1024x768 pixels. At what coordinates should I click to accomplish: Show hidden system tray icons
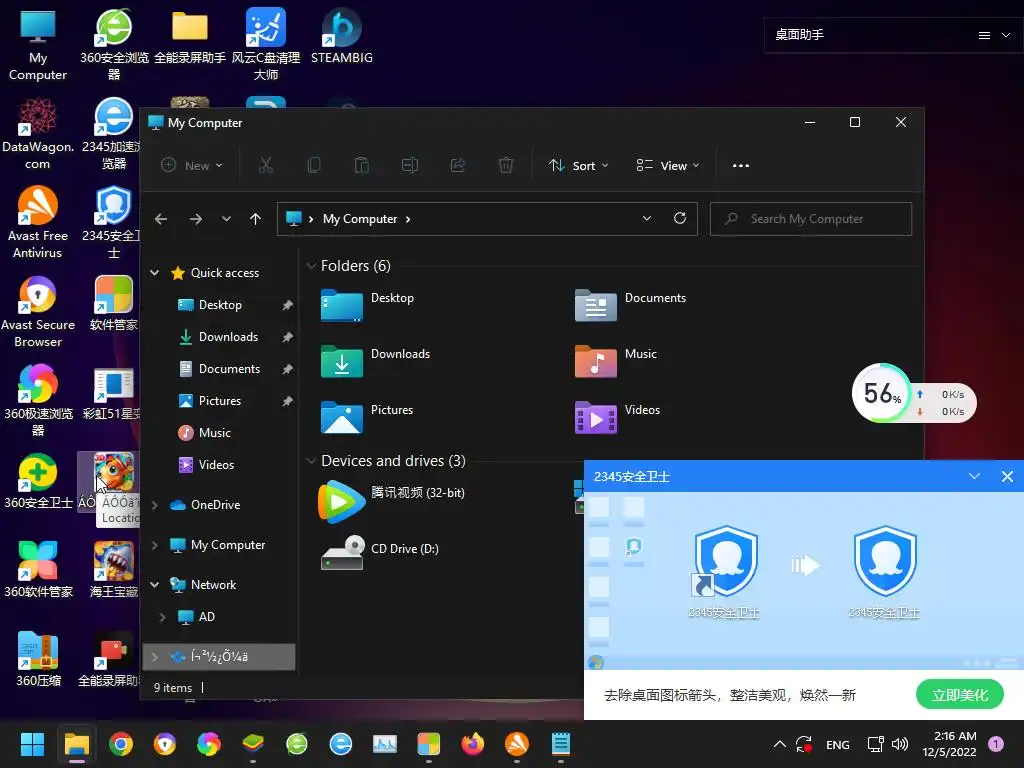pos(779,744)
